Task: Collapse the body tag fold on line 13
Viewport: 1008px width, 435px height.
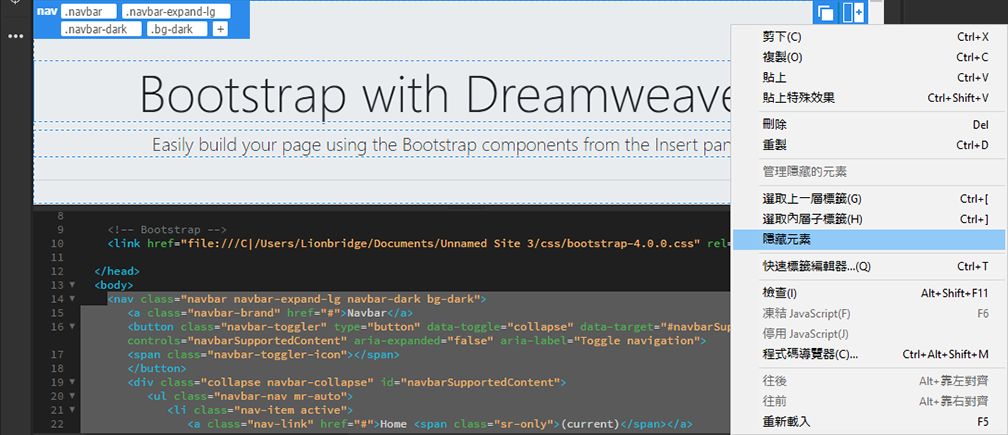Action: (x=72, y=285)
